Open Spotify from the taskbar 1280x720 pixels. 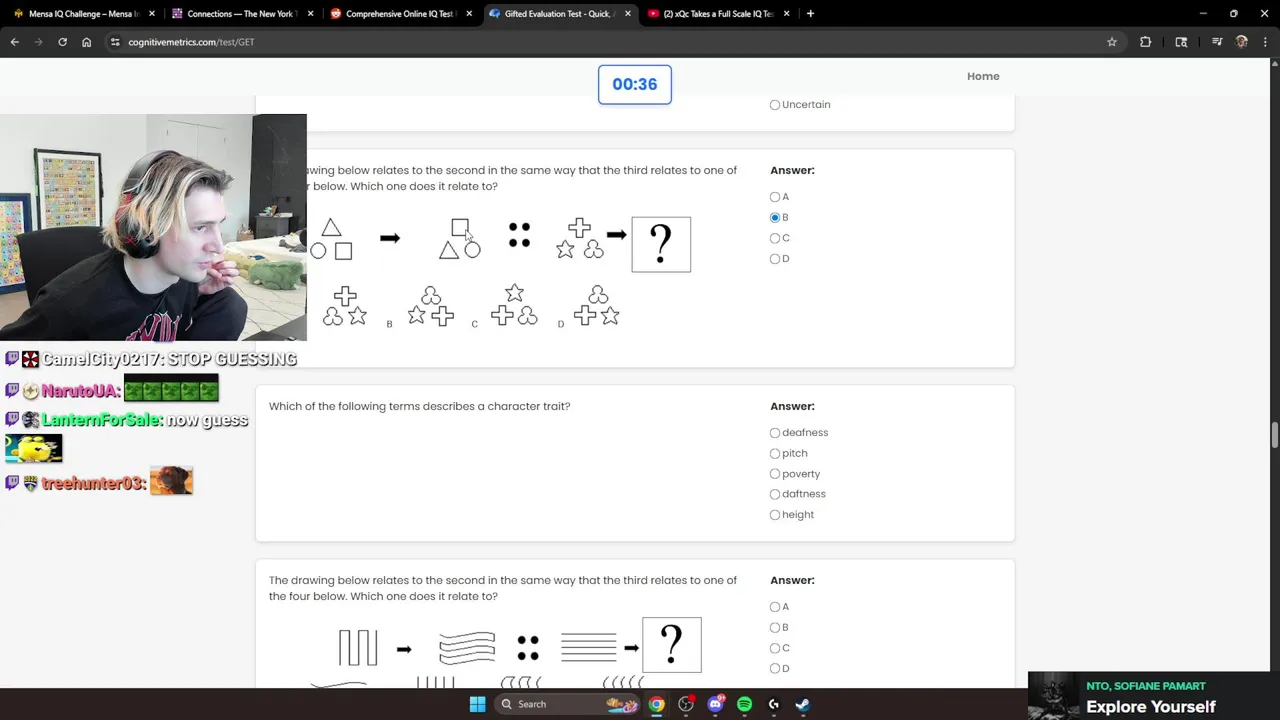(x=744, y=704)
